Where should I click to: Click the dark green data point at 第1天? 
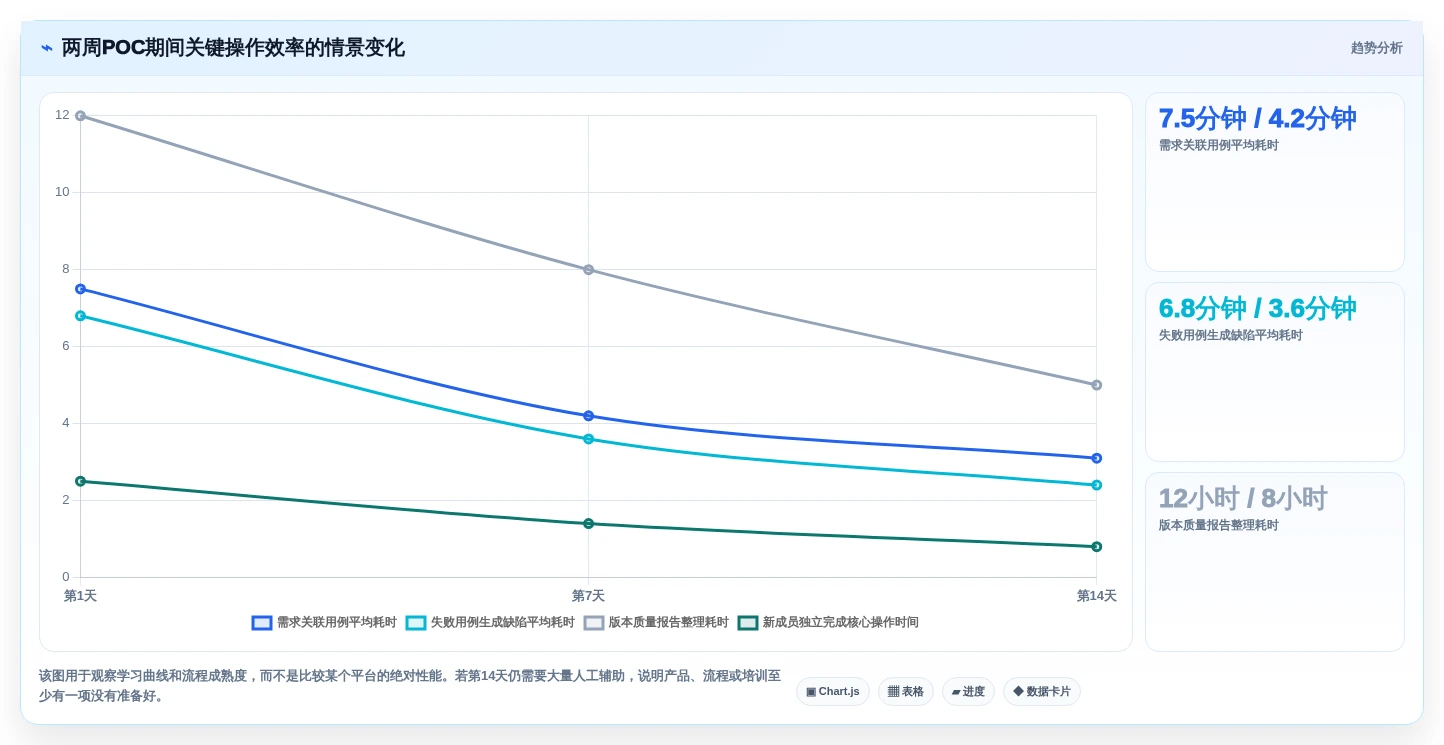(81, 481)
